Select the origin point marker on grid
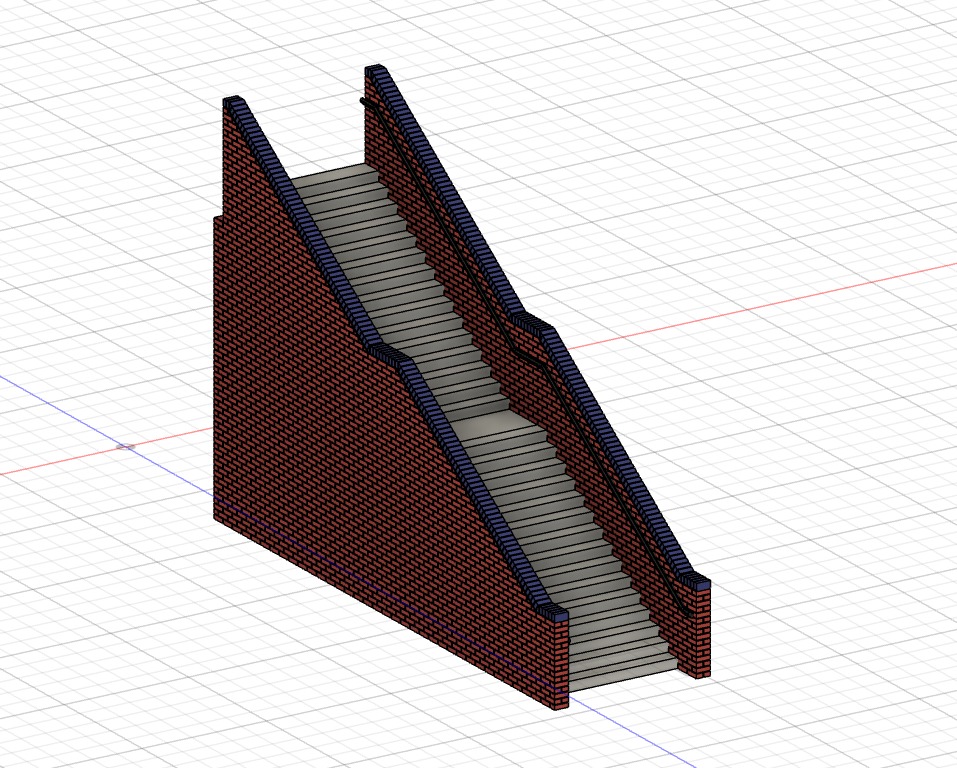Screen dimensions: 957x768 (x=126, y=447)
